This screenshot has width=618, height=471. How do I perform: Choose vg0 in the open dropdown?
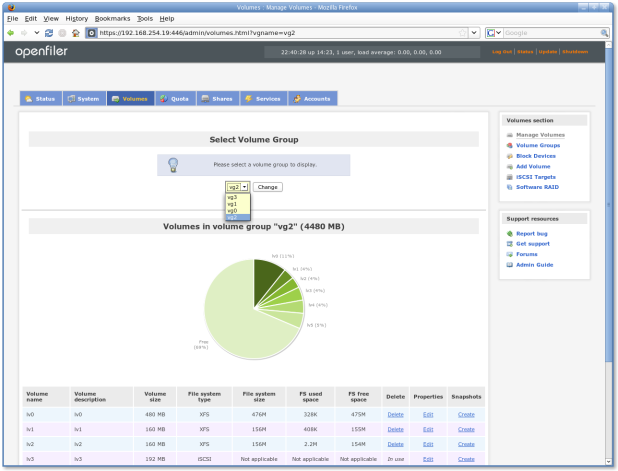tap(232, 211)
